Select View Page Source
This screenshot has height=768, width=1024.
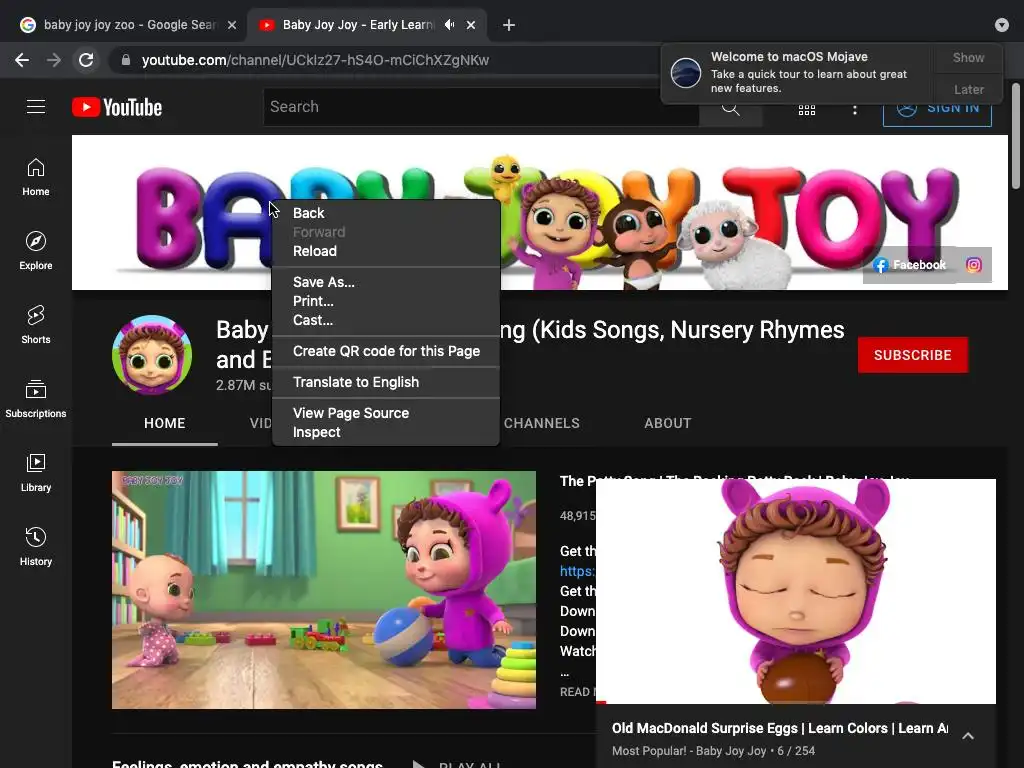tap(386, 413)
